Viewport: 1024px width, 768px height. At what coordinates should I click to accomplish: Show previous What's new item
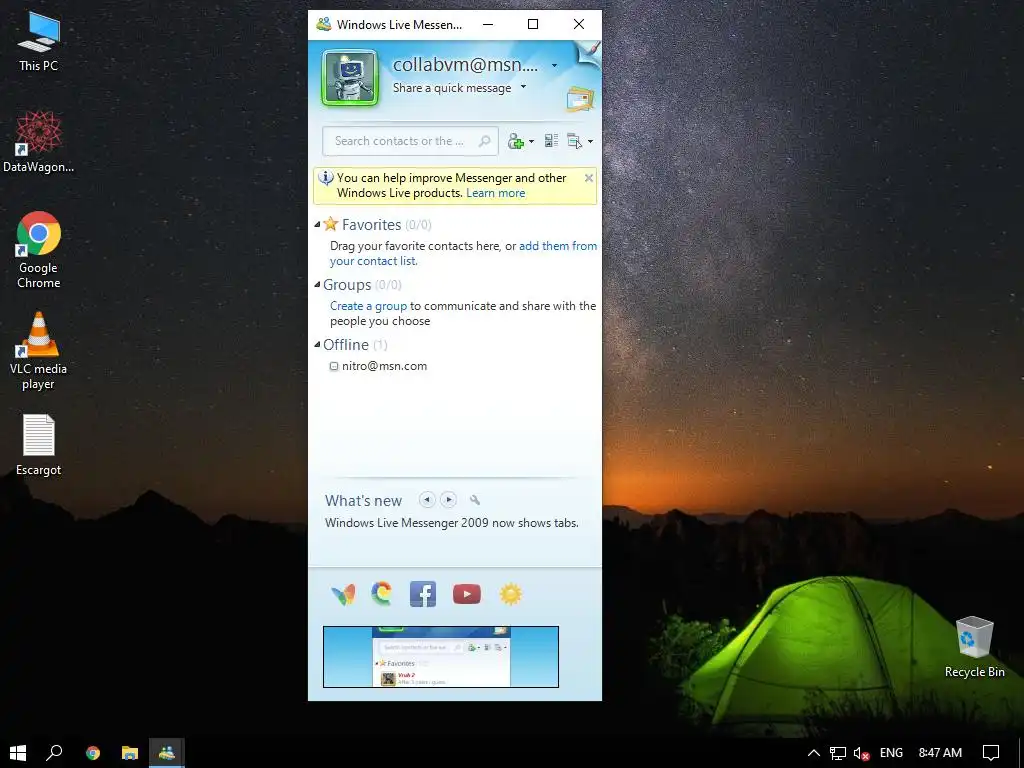pos(426,500)
